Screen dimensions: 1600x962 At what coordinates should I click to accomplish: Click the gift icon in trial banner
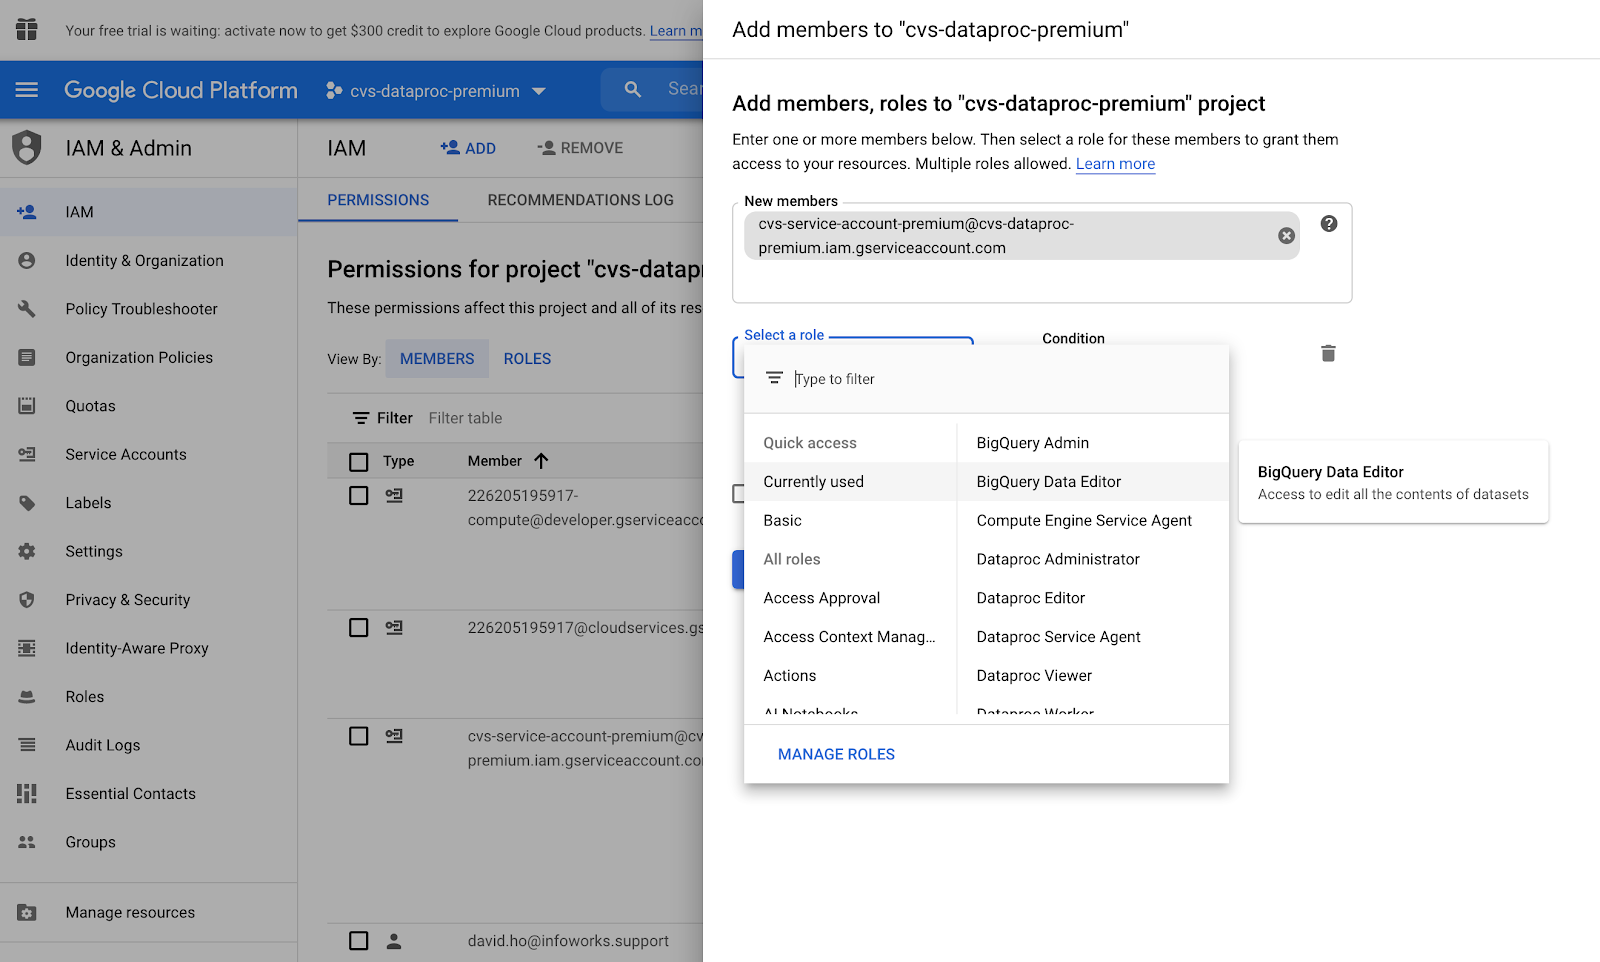[27, 30]
